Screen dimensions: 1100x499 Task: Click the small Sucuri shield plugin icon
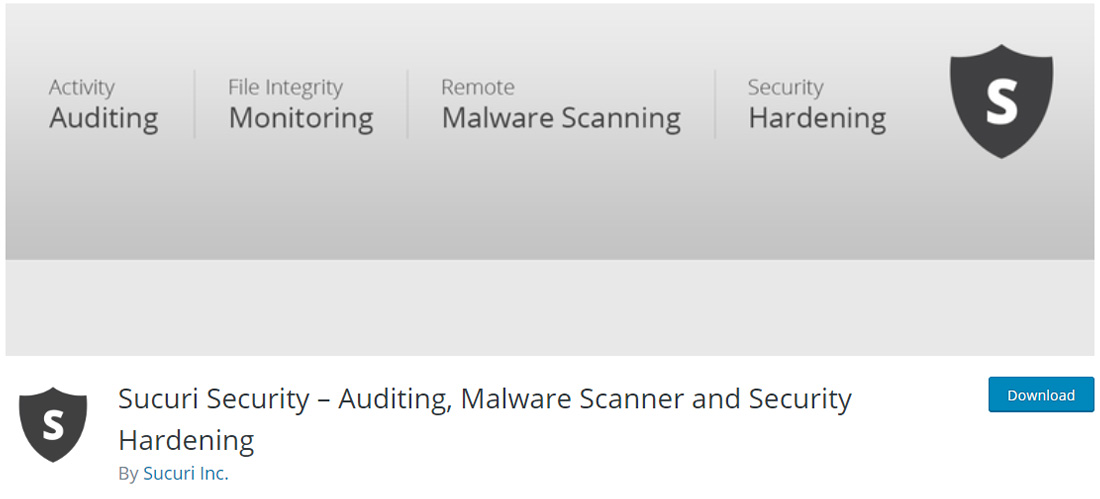tap(53, 425)
